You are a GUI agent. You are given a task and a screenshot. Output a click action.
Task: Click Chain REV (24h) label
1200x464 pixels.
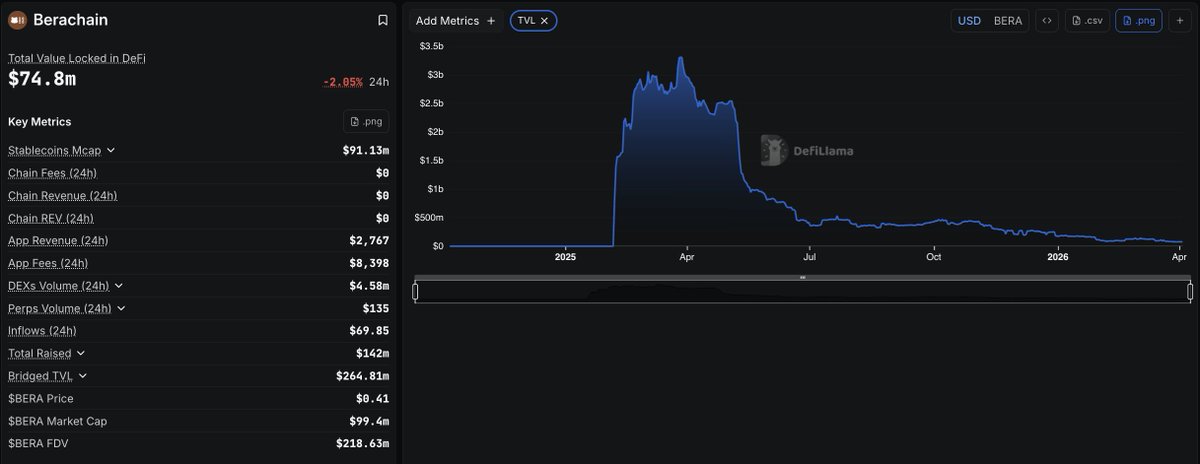pyautogui.click(x=51, y=218)
